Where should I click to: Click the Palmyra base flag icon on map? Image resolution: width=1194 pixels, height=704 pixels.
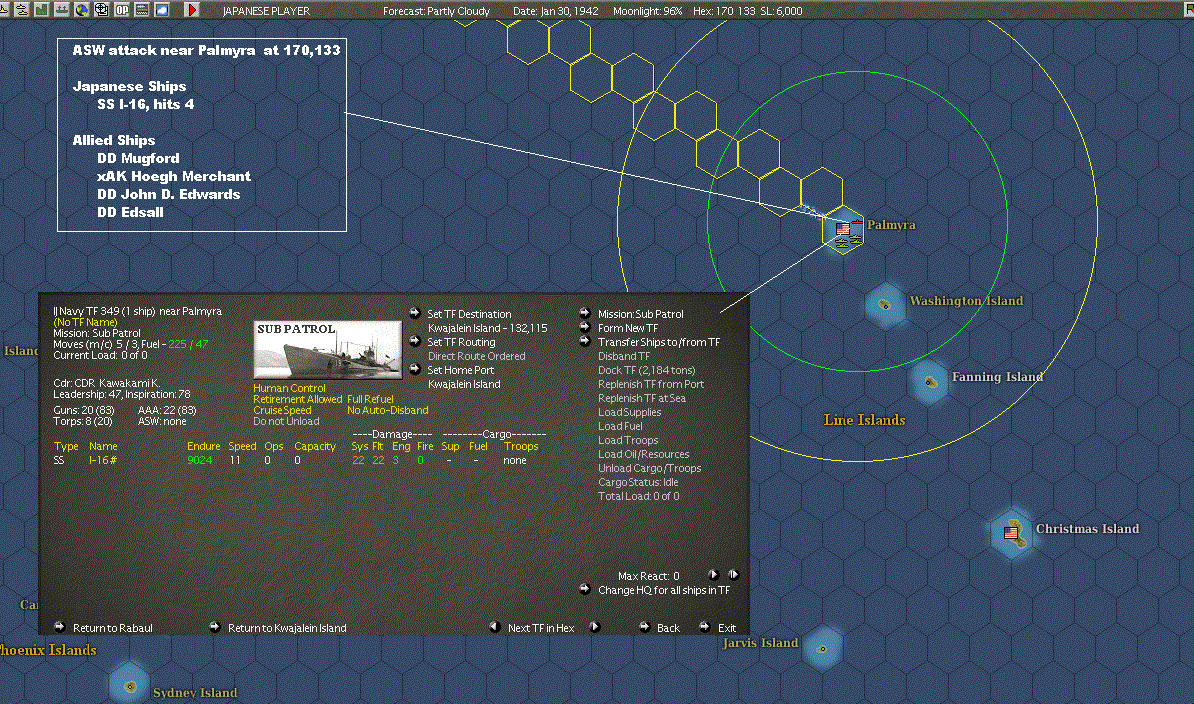click(843, 228)
